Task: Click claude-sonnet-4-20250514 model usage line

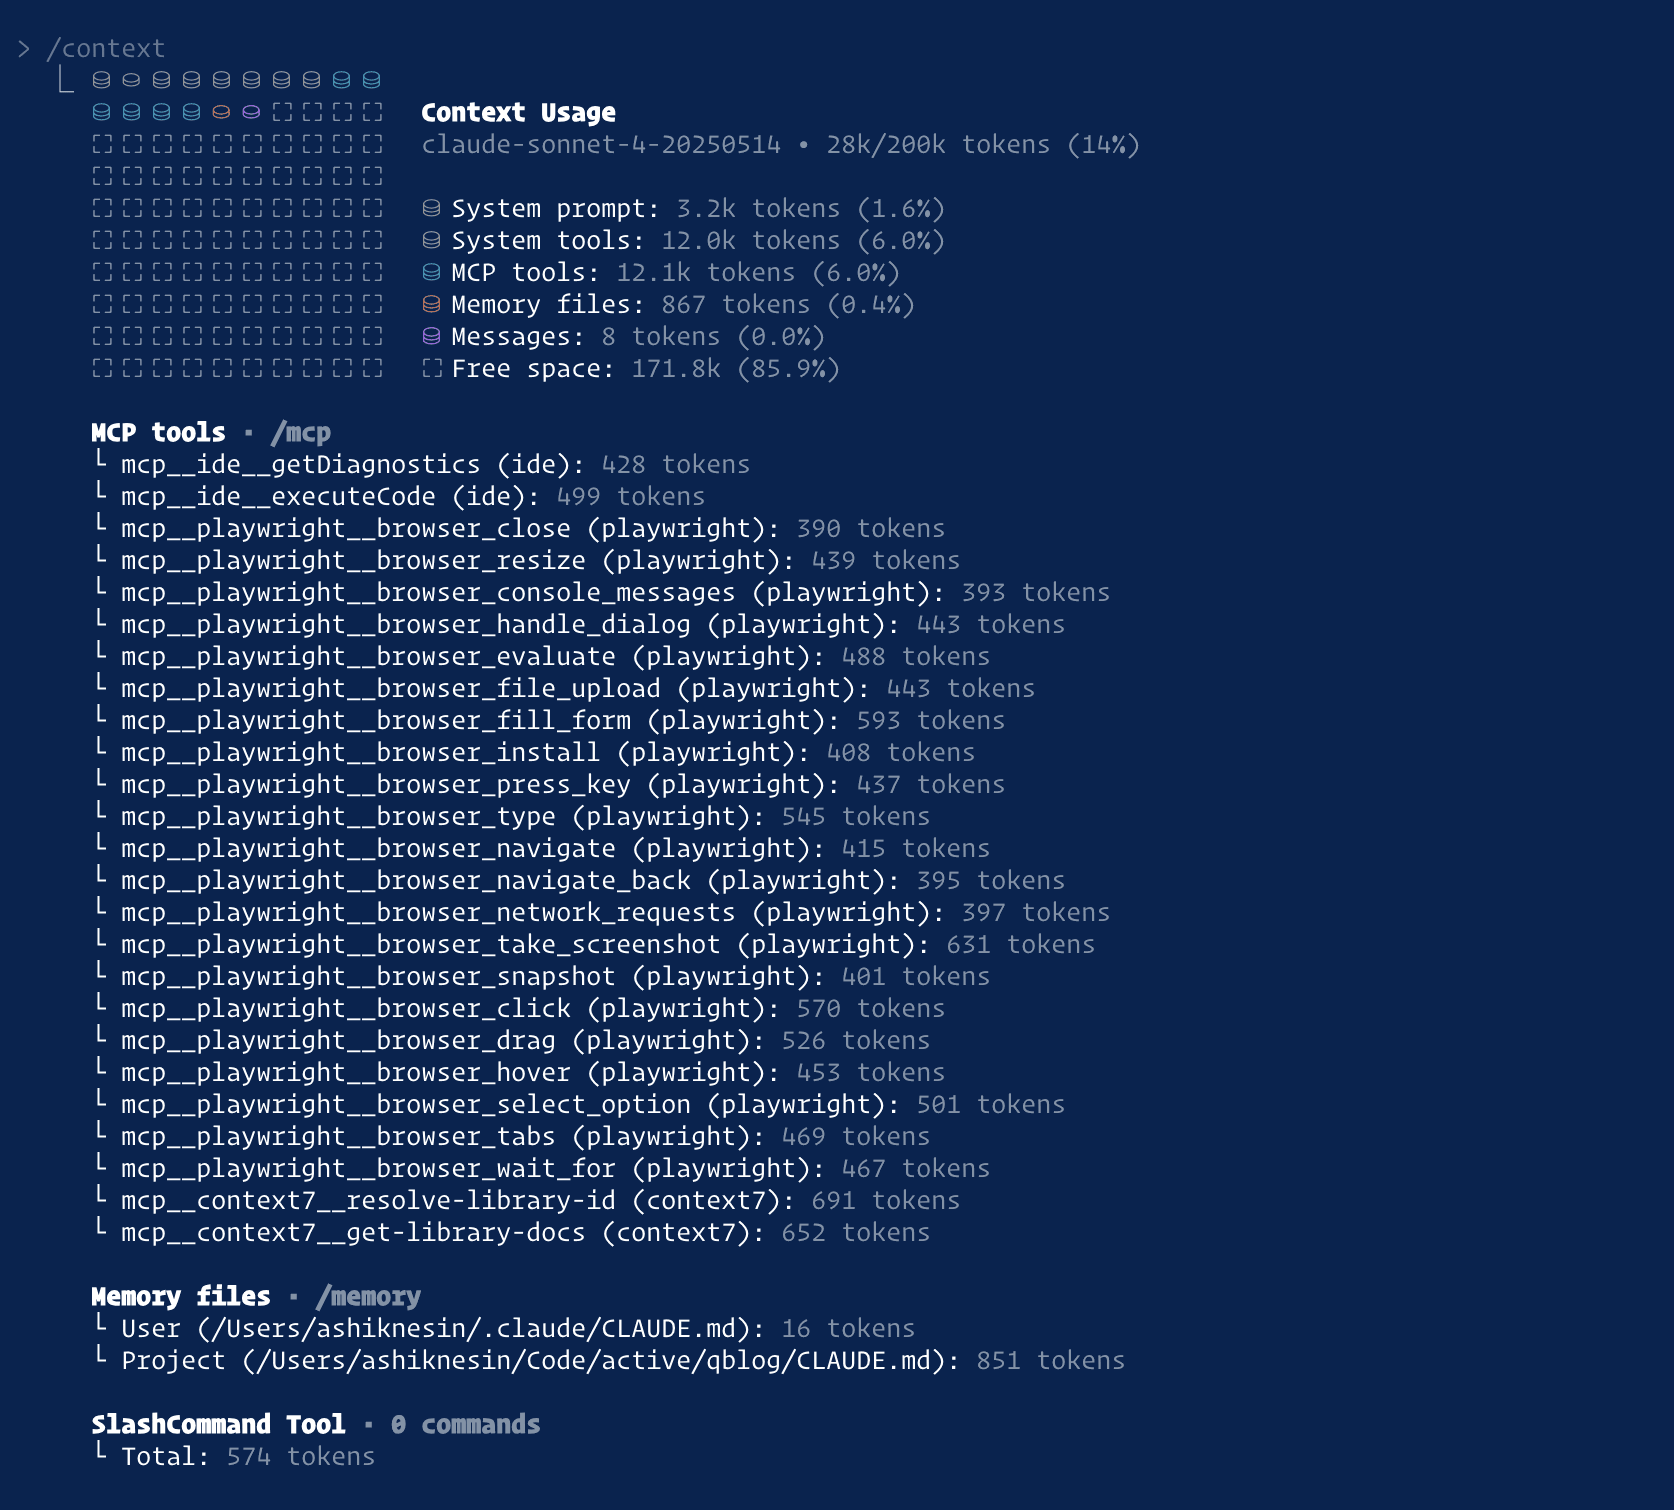Action: [780, 144]
